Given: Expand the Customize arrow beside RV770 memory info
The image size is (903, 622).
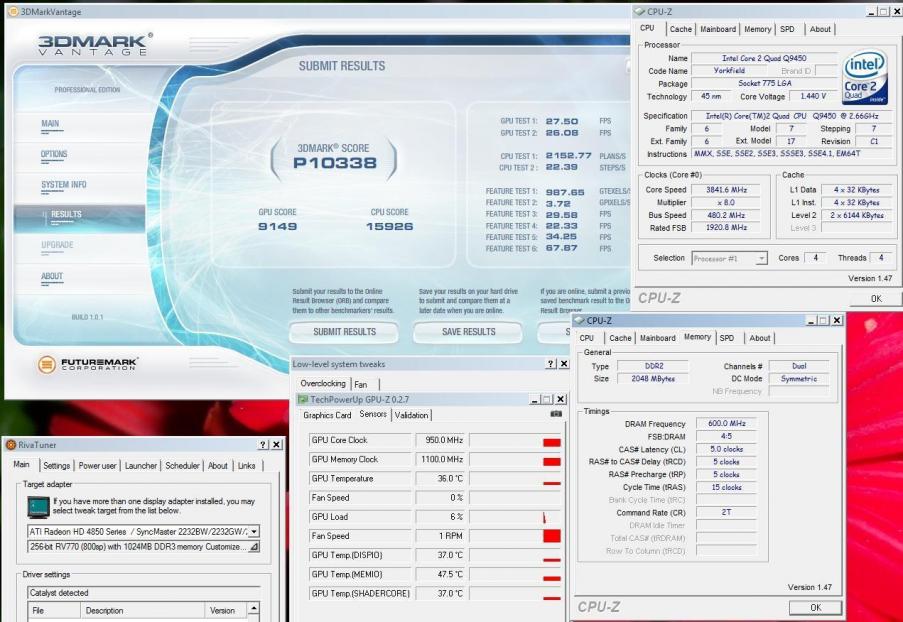Looking at the screenshot, I should [254, 547].
